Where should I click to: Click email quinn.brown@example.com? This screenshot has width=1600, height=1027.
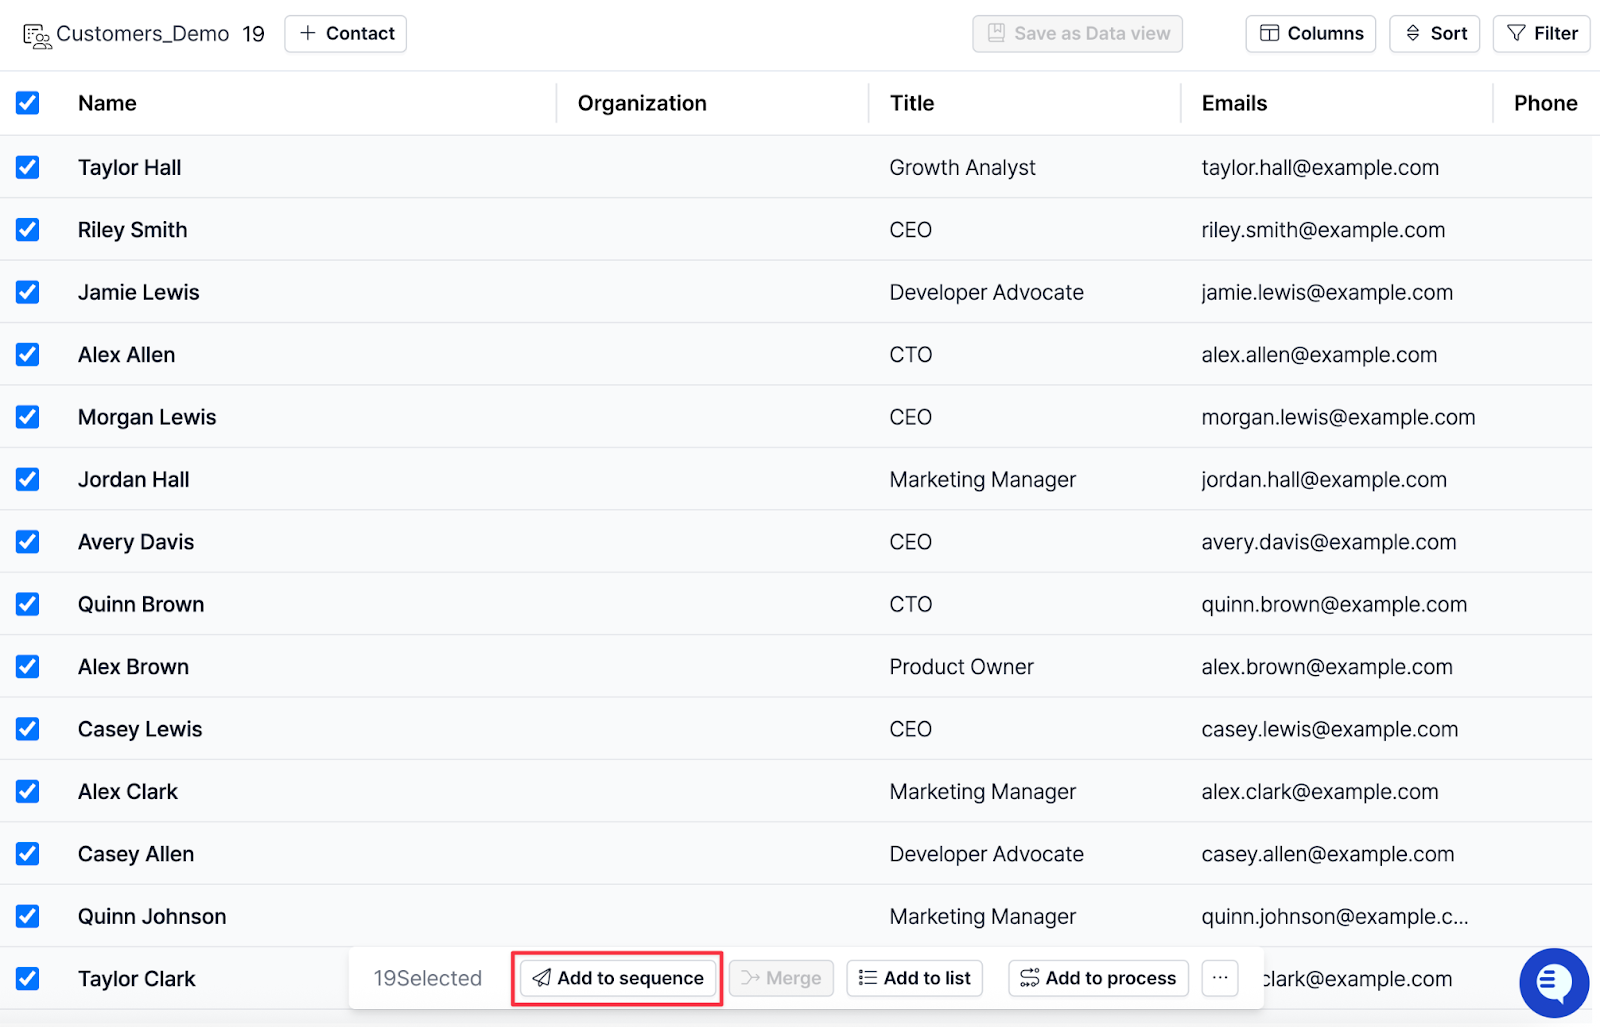1334,604
